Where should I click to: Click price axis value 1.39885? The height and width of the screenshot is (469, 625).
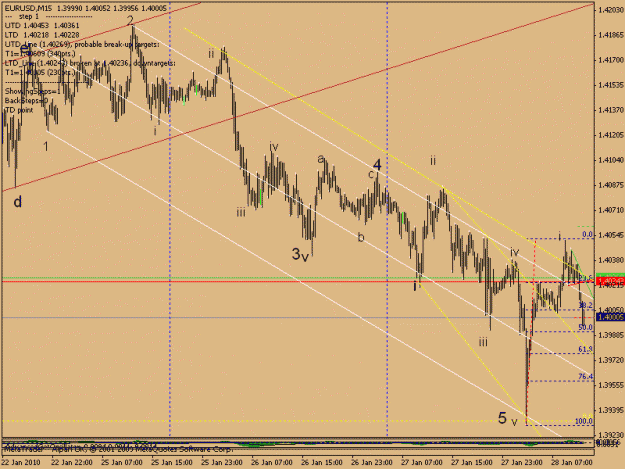611,335
